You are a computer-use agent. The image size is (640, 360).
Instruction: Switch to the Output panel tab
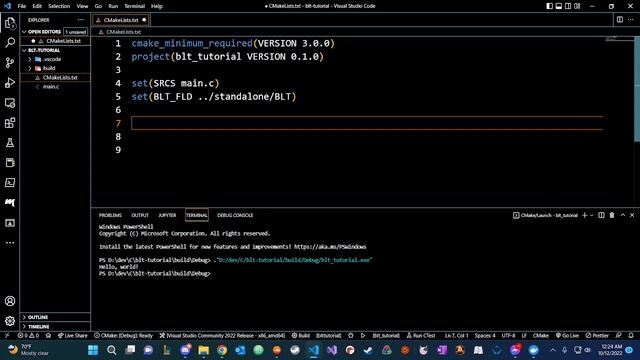140,215
